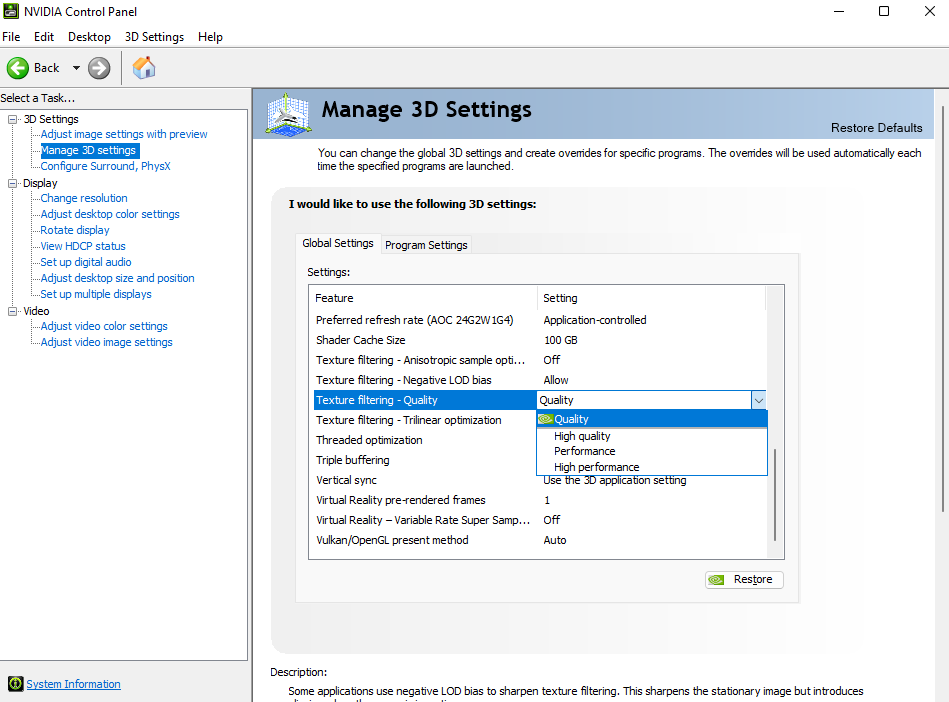949x702 pixels.
Task: Click the settings list vertical scrollbar
Action: 775,494
